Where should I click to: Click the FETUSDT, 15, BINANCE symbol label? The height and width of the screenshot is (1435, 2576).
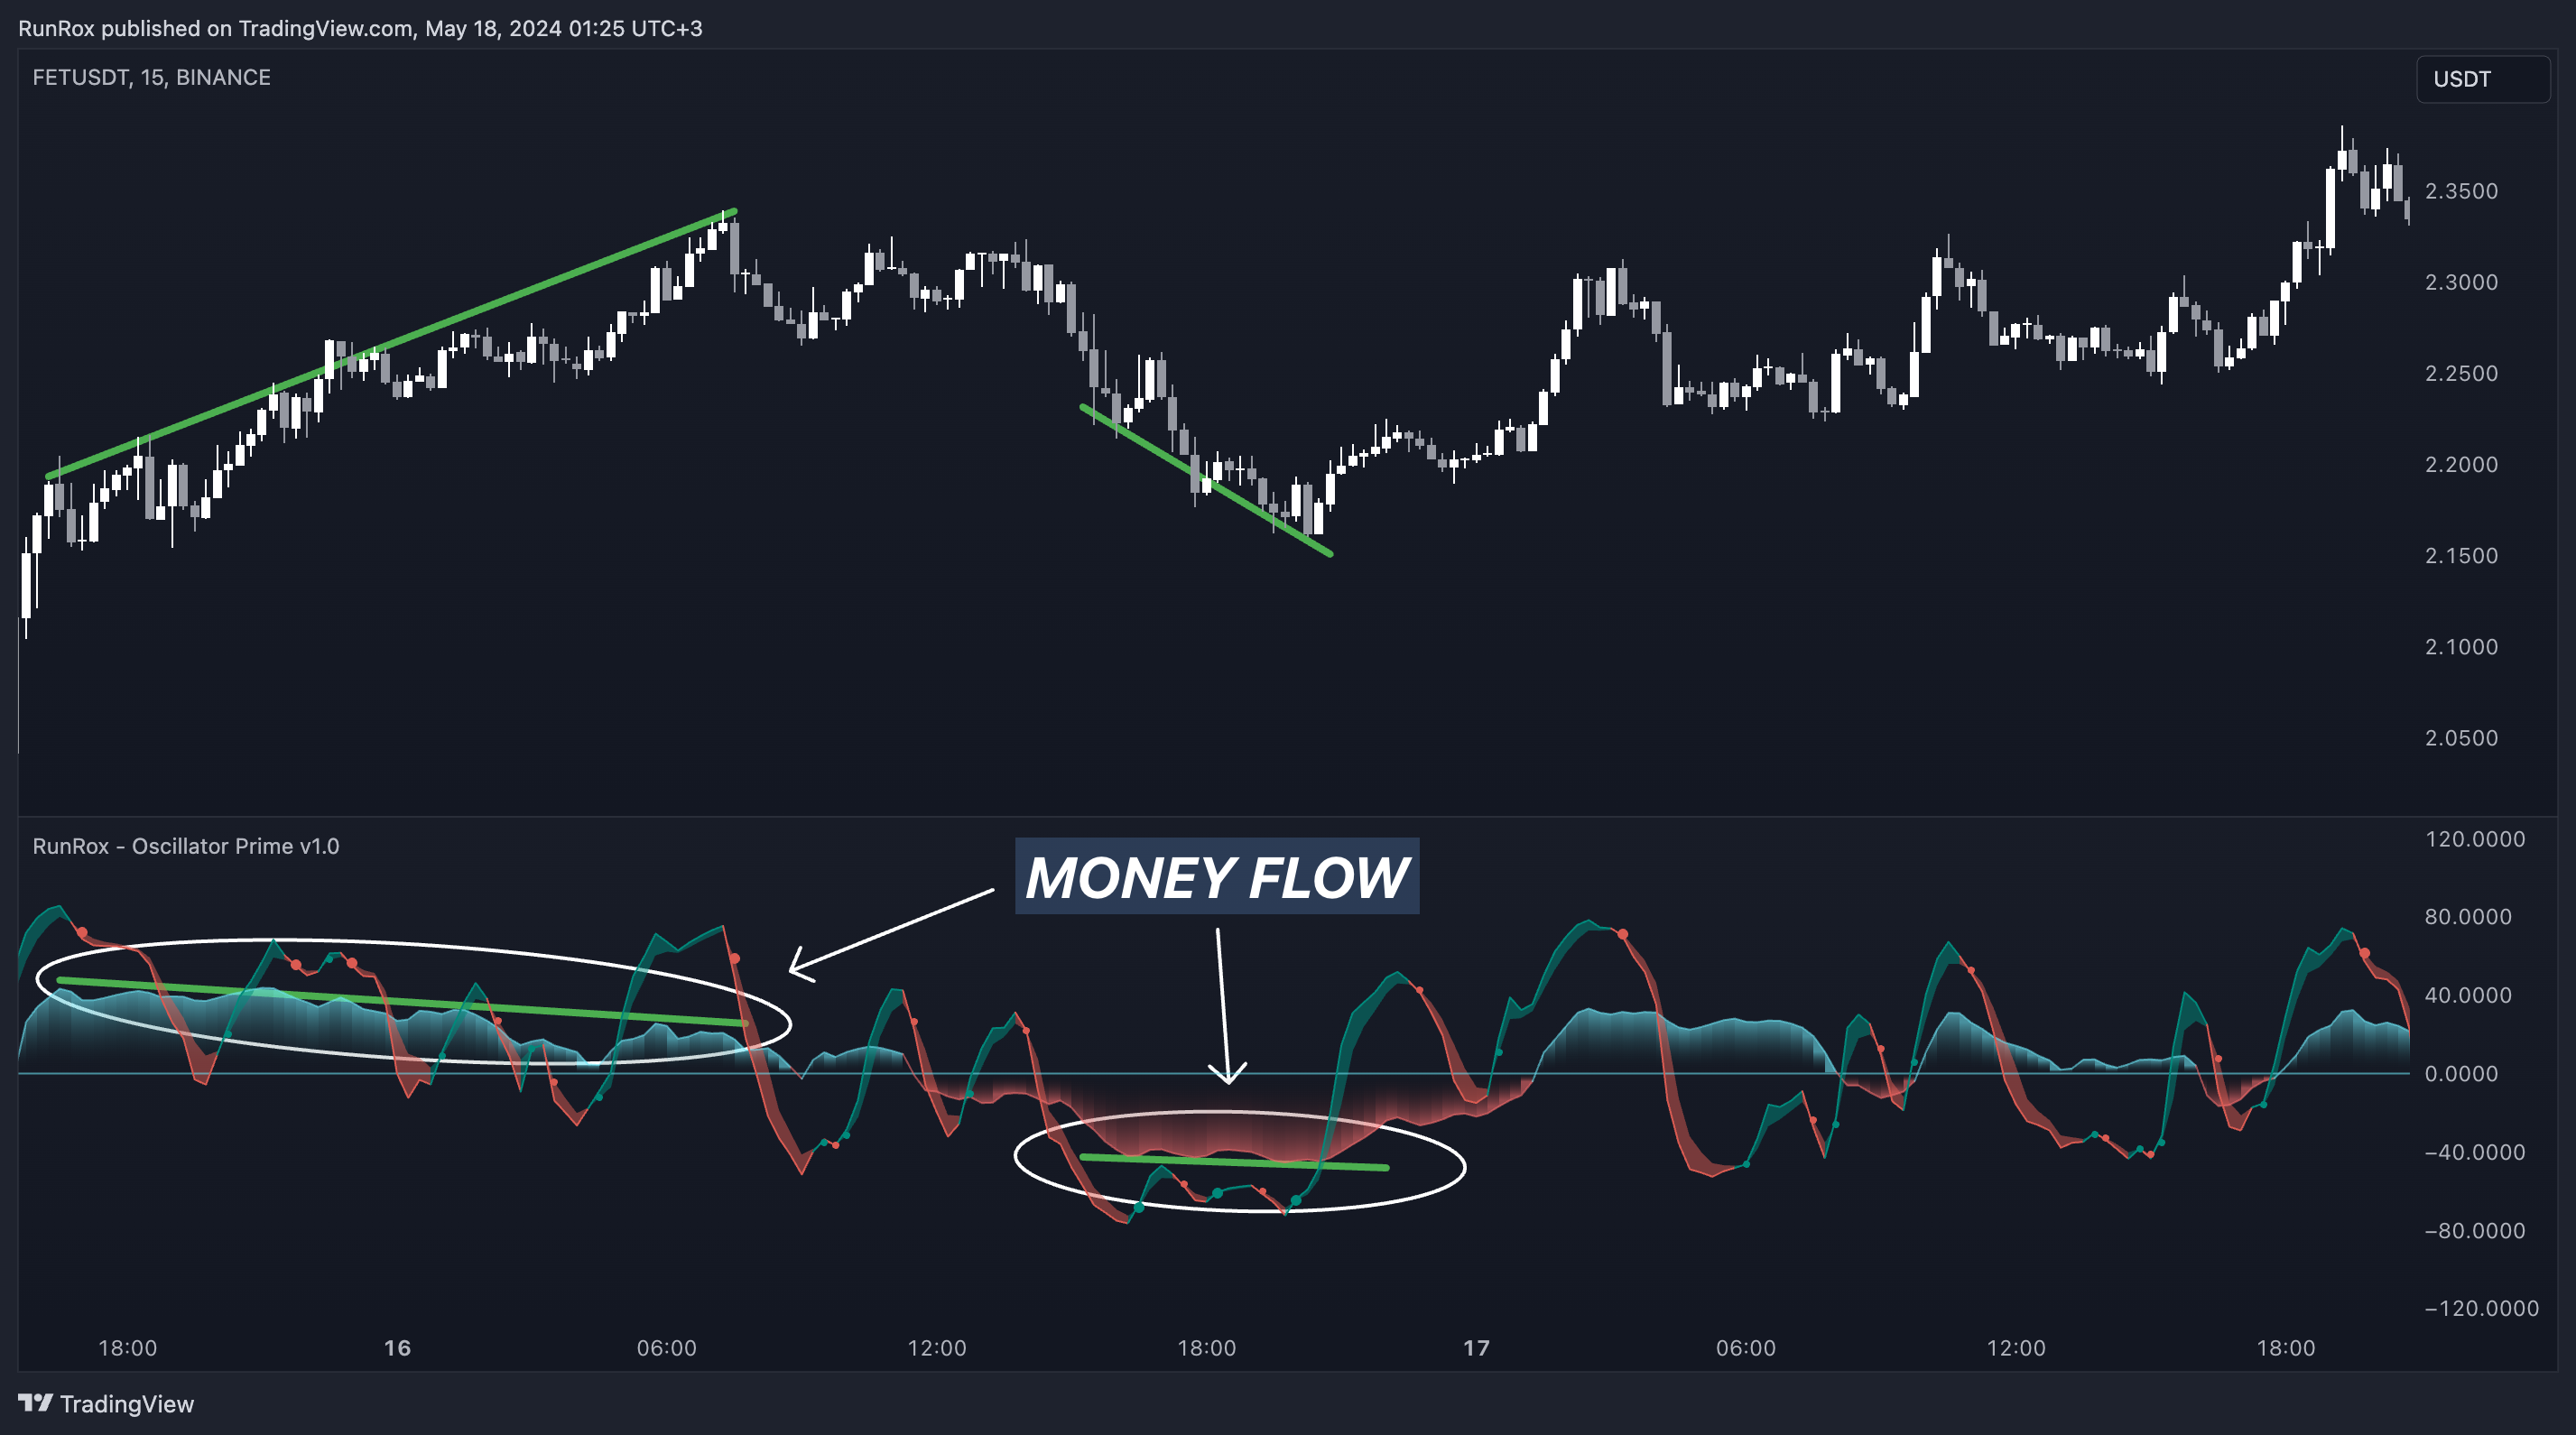[x=151, y=77]
